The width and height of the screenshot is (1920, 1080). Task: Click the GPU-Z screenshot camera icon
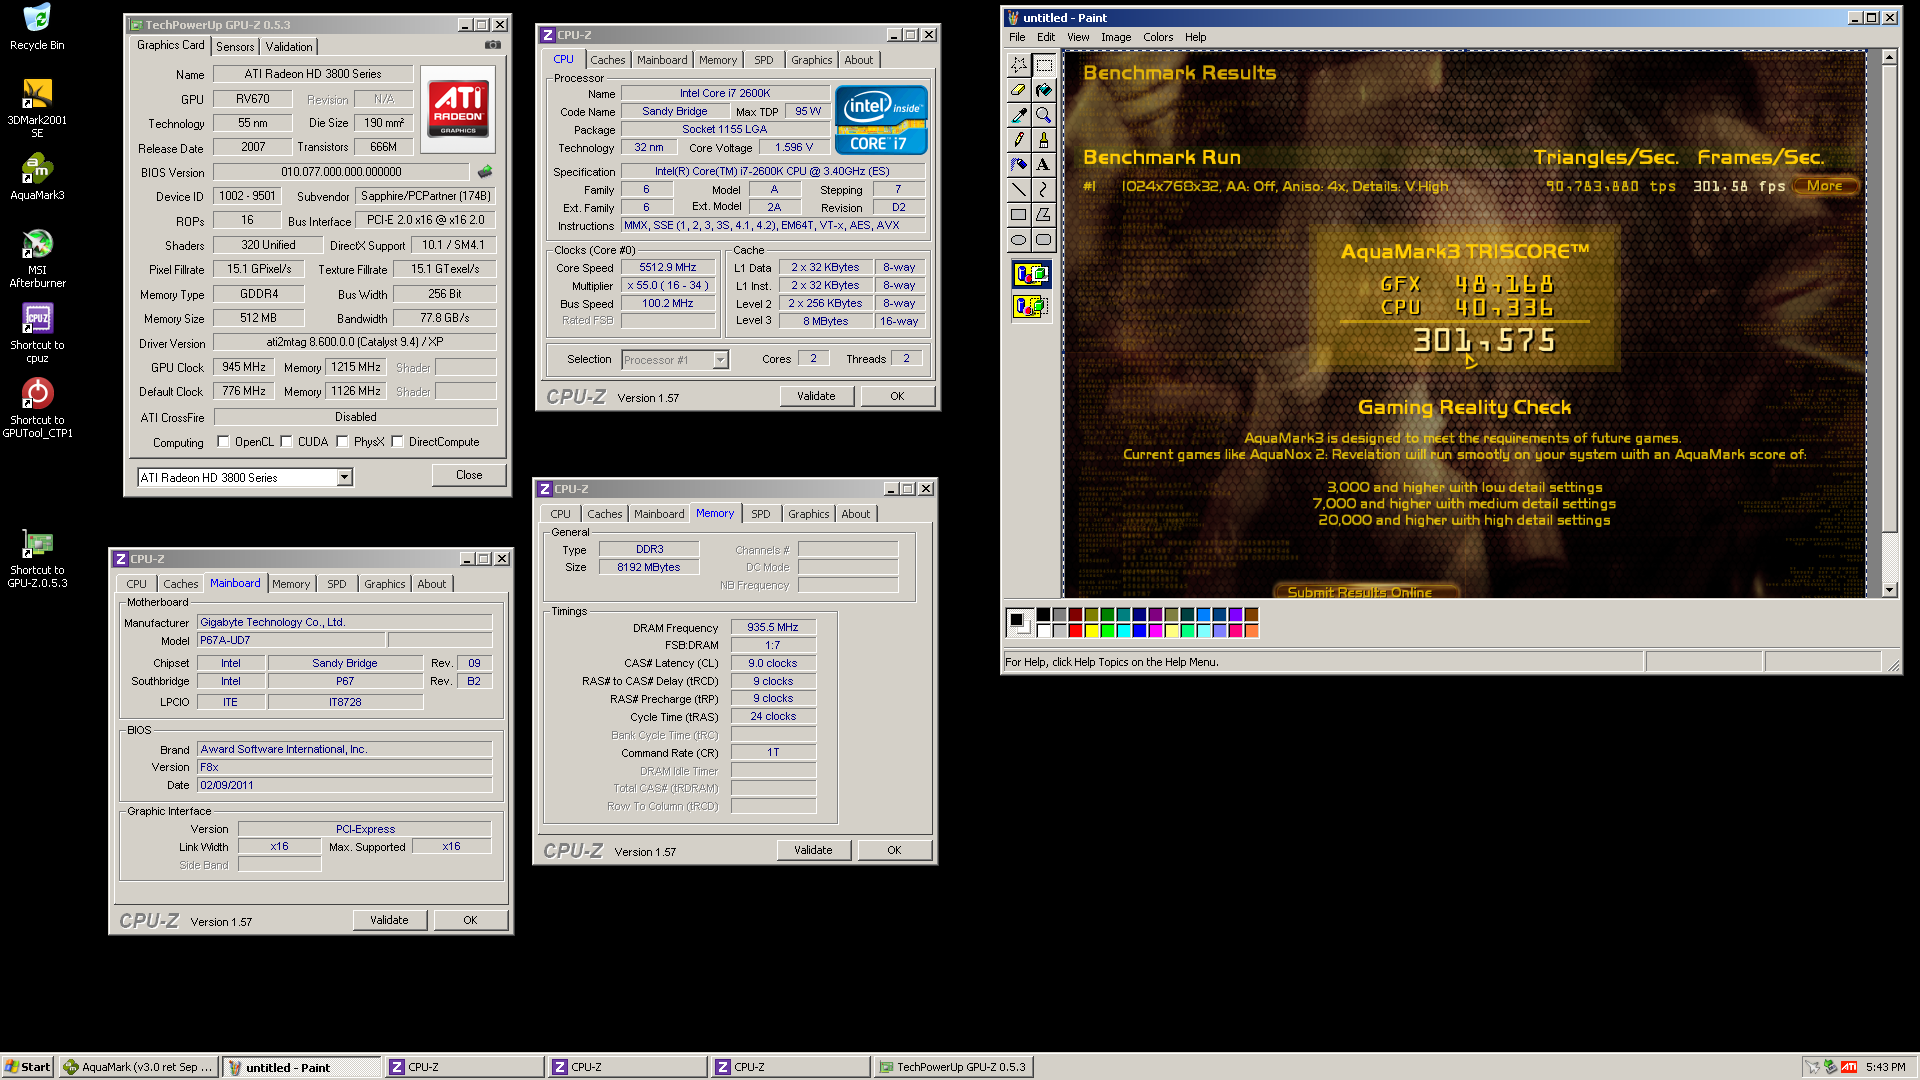point(493,45)
